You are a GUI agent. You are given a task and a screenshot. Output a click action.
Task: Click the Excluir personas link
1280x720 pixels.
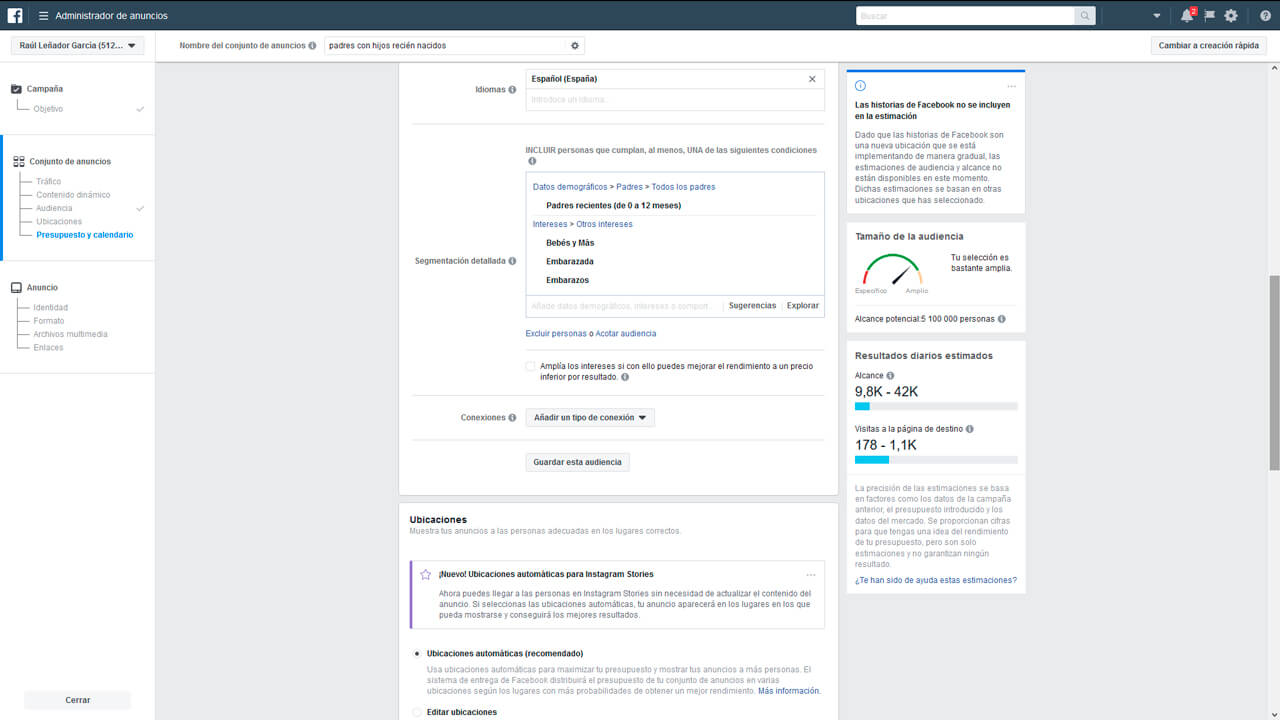coord(556,333)
